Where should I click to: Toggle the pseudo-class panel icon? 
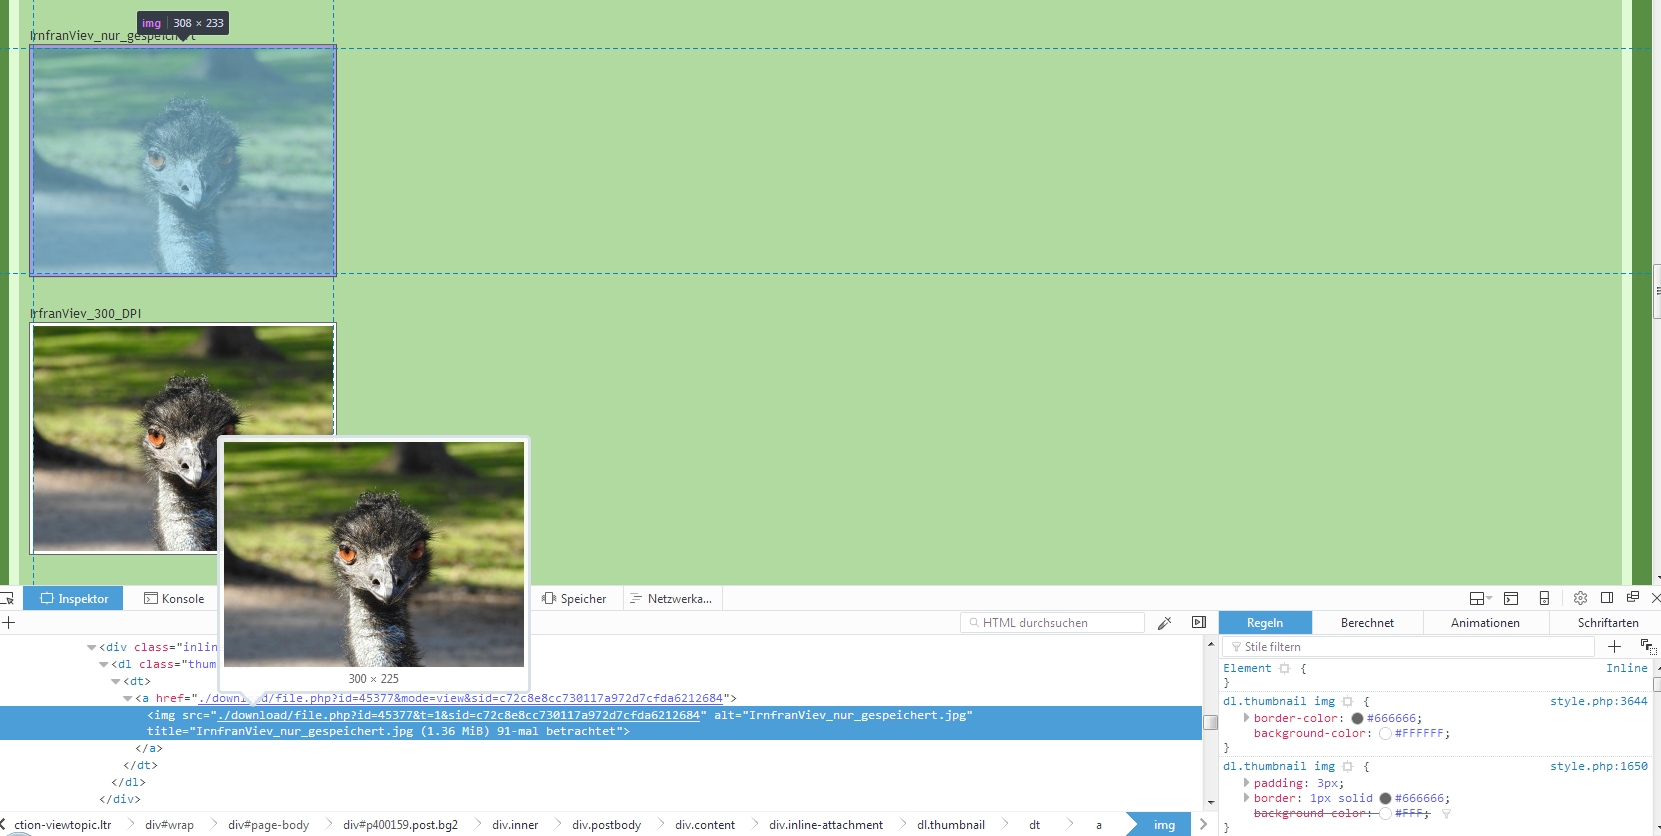click(1647, 647)
